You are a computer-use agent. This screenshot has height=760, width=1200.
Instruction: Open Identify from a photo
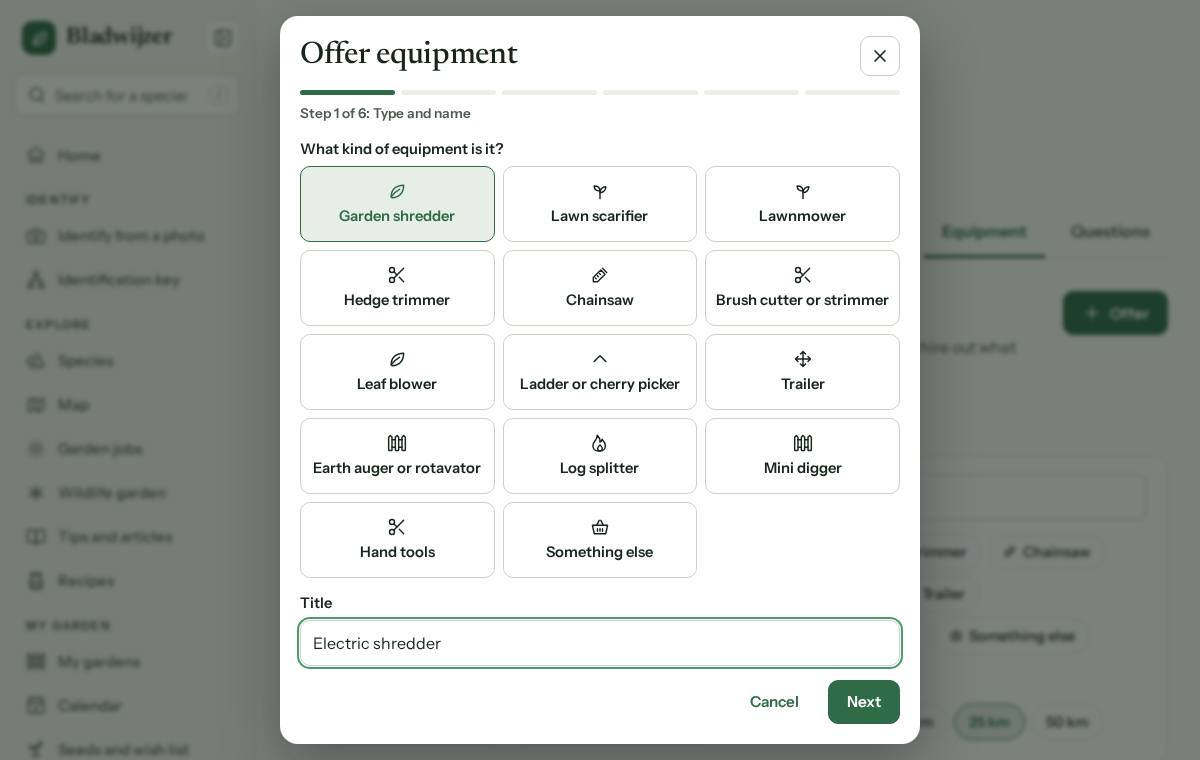(x=127, y=236)
